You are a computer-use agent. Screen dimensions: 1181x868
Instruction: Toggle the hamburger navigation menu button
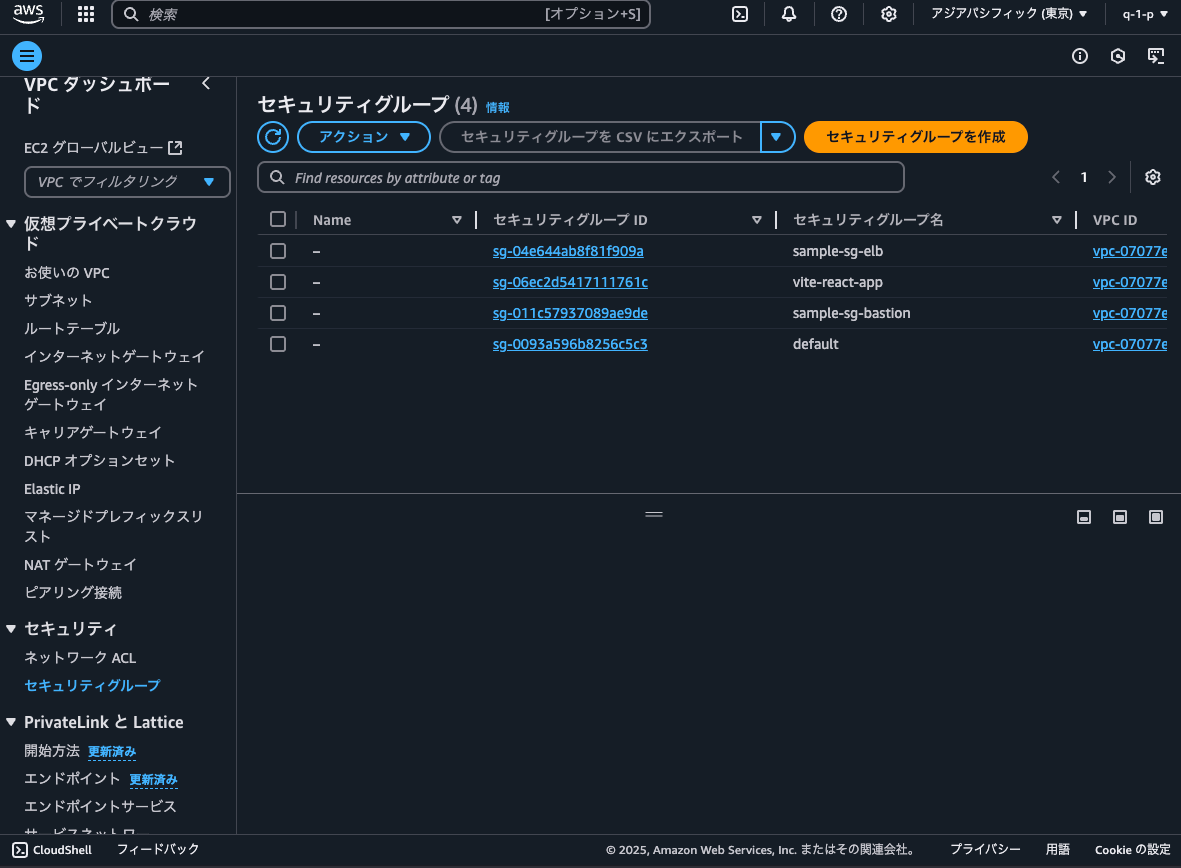[x=27, y=56]
